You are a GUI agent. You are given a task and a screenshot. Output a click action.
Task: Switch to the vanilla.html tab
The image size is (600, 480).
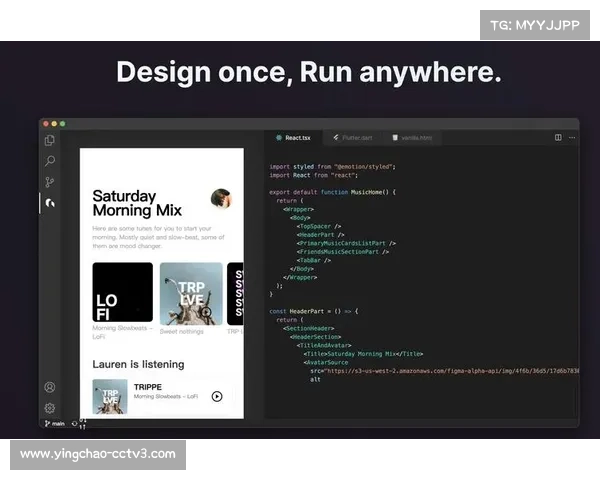(413, 137)
